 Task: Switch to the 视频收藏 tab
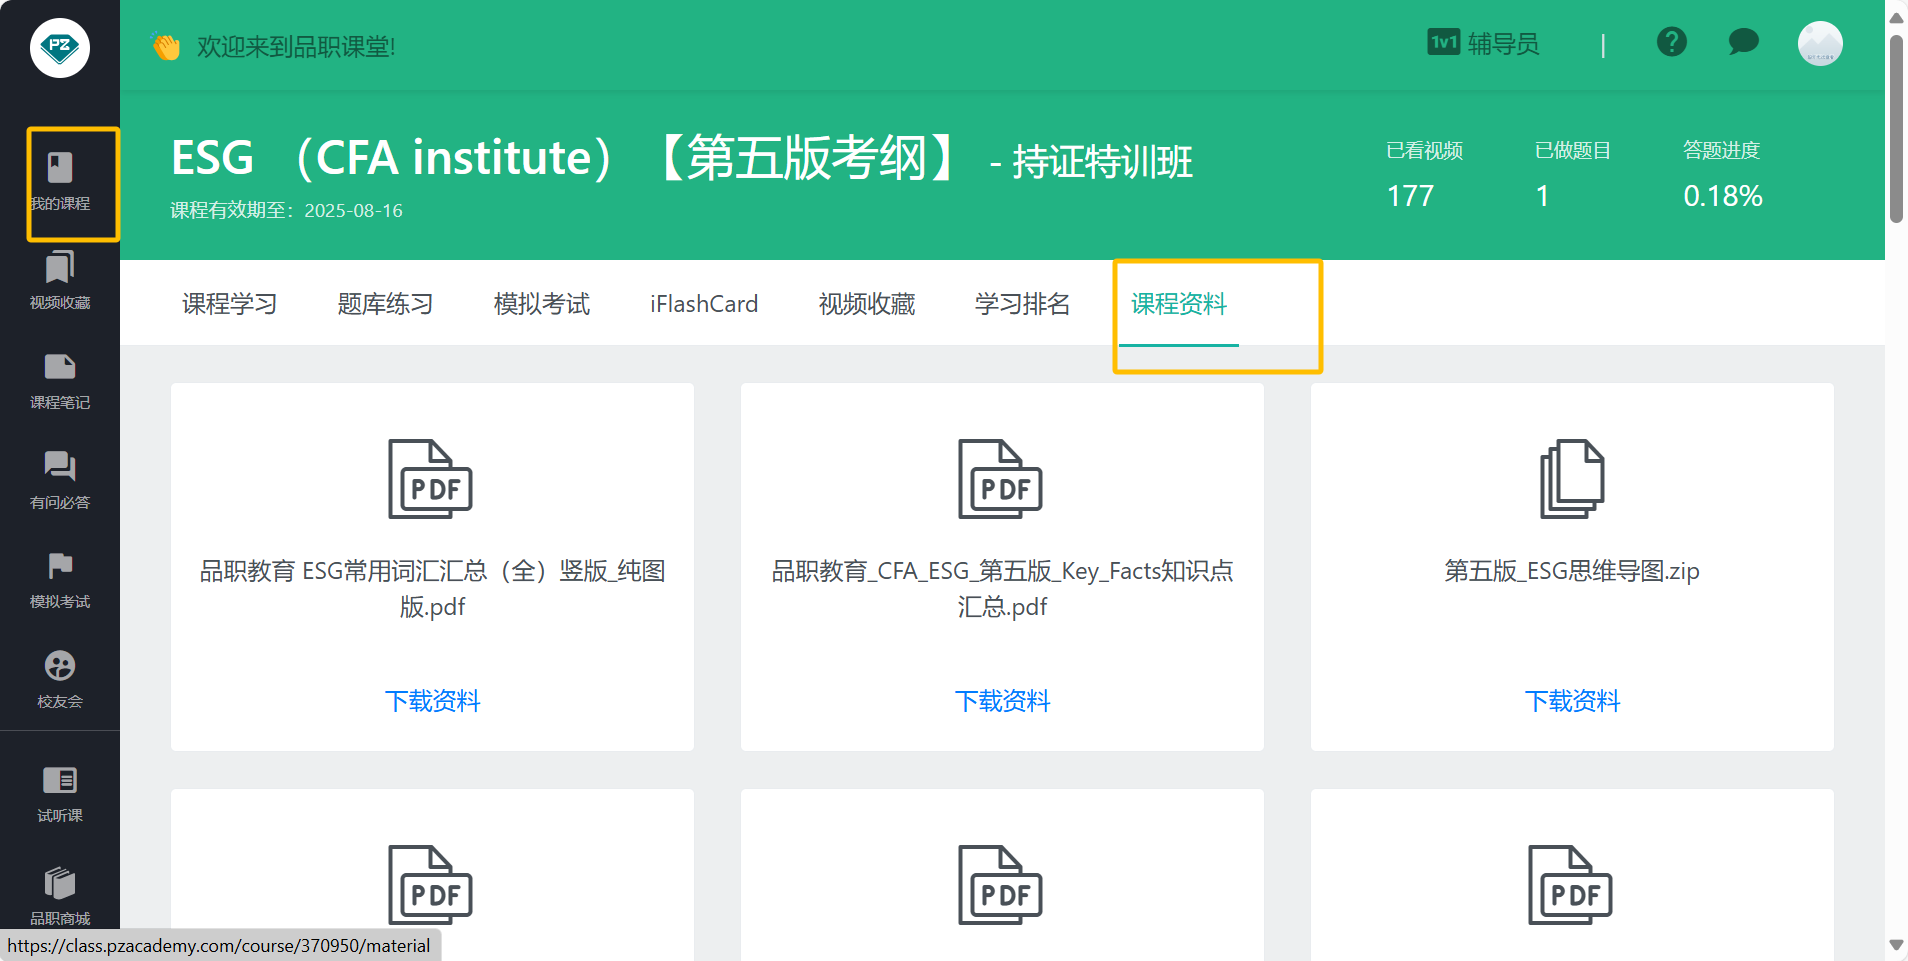pyautogui.click(x=867, y=304)
